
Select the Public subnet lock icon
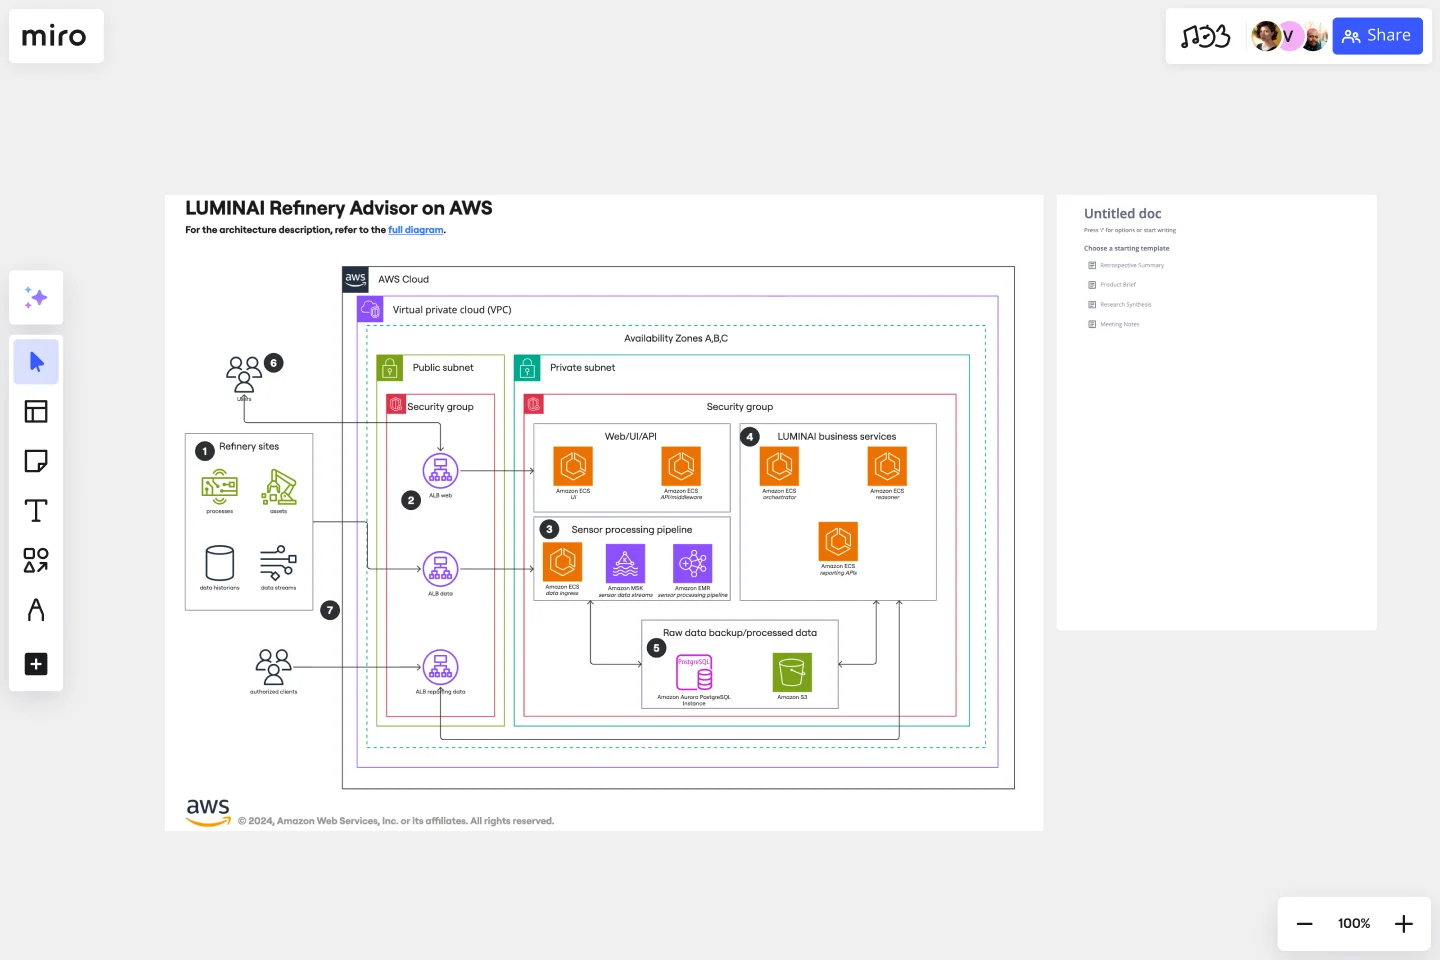389,368
